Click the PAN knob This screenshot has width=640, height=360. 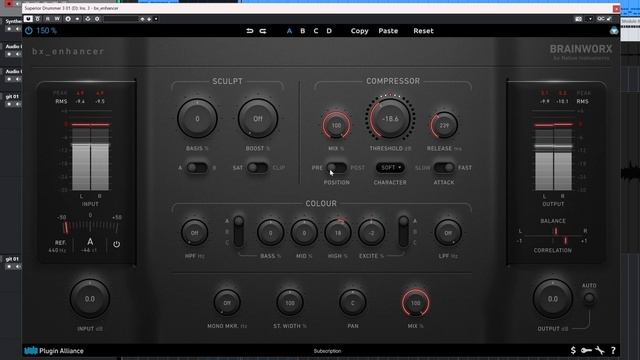point(353,303)
